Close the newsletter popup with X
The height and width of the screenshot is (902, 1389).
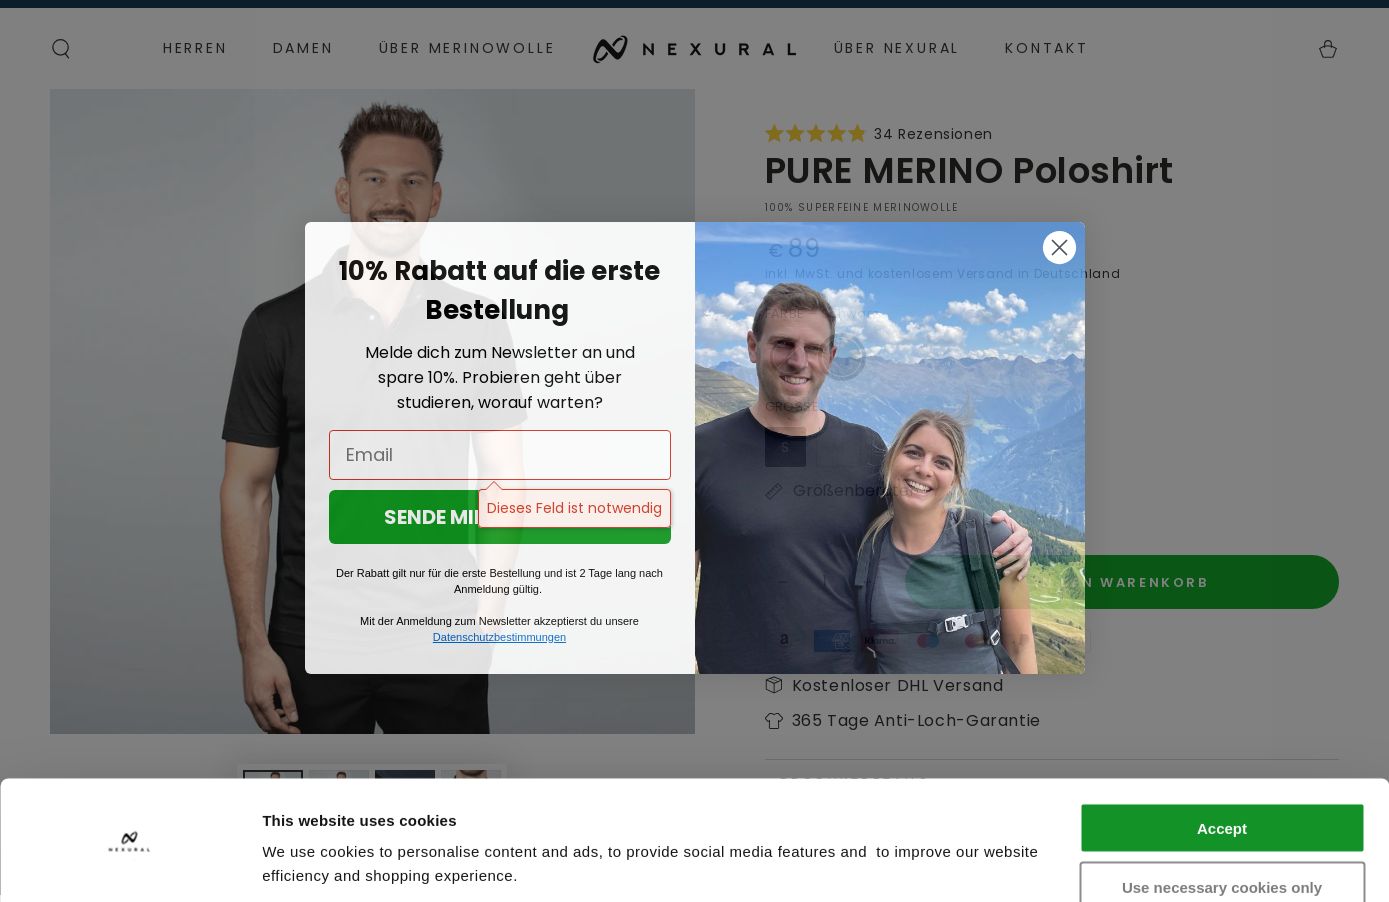(x=1059, y=247)
